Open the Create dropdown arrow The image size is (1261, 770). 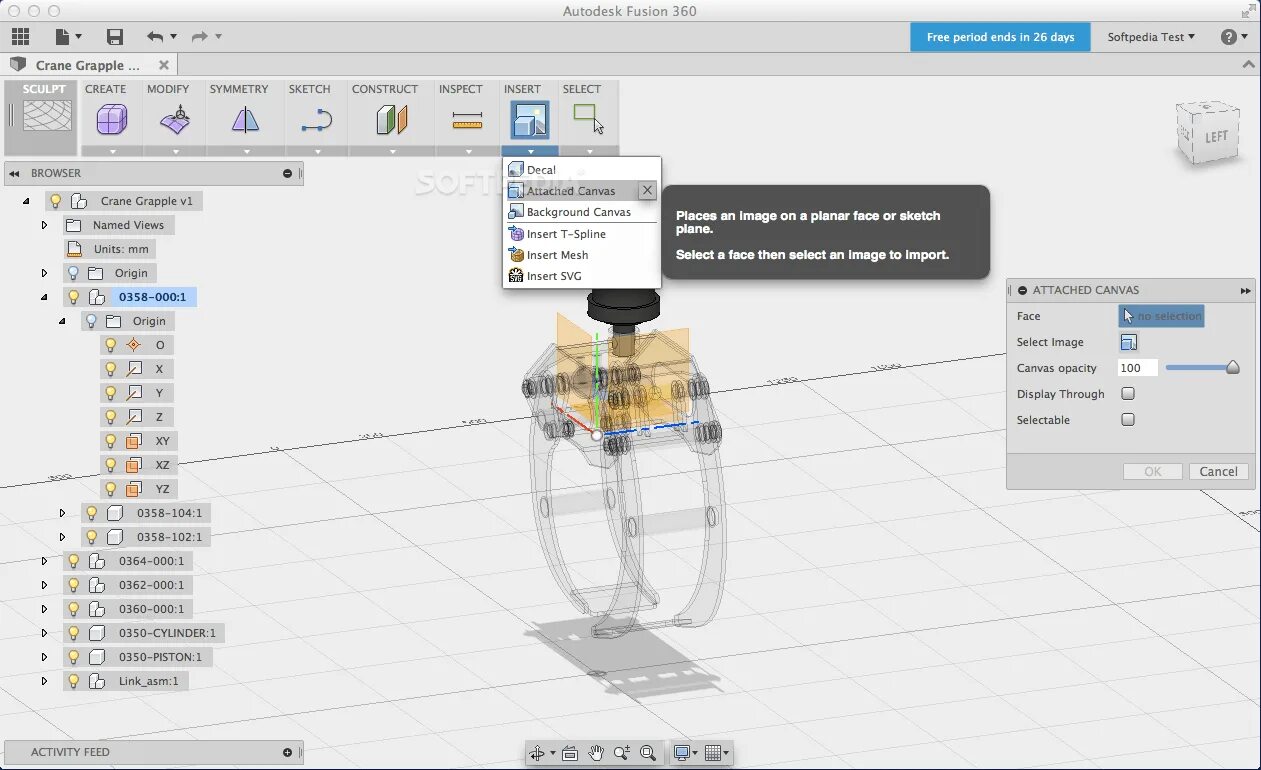[112, 152]
